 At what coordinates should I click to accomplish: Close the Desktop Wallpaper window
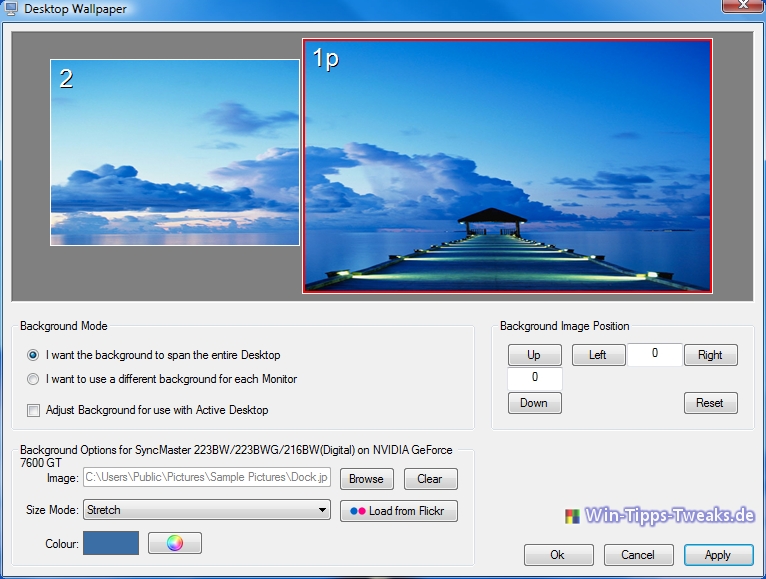743,5
